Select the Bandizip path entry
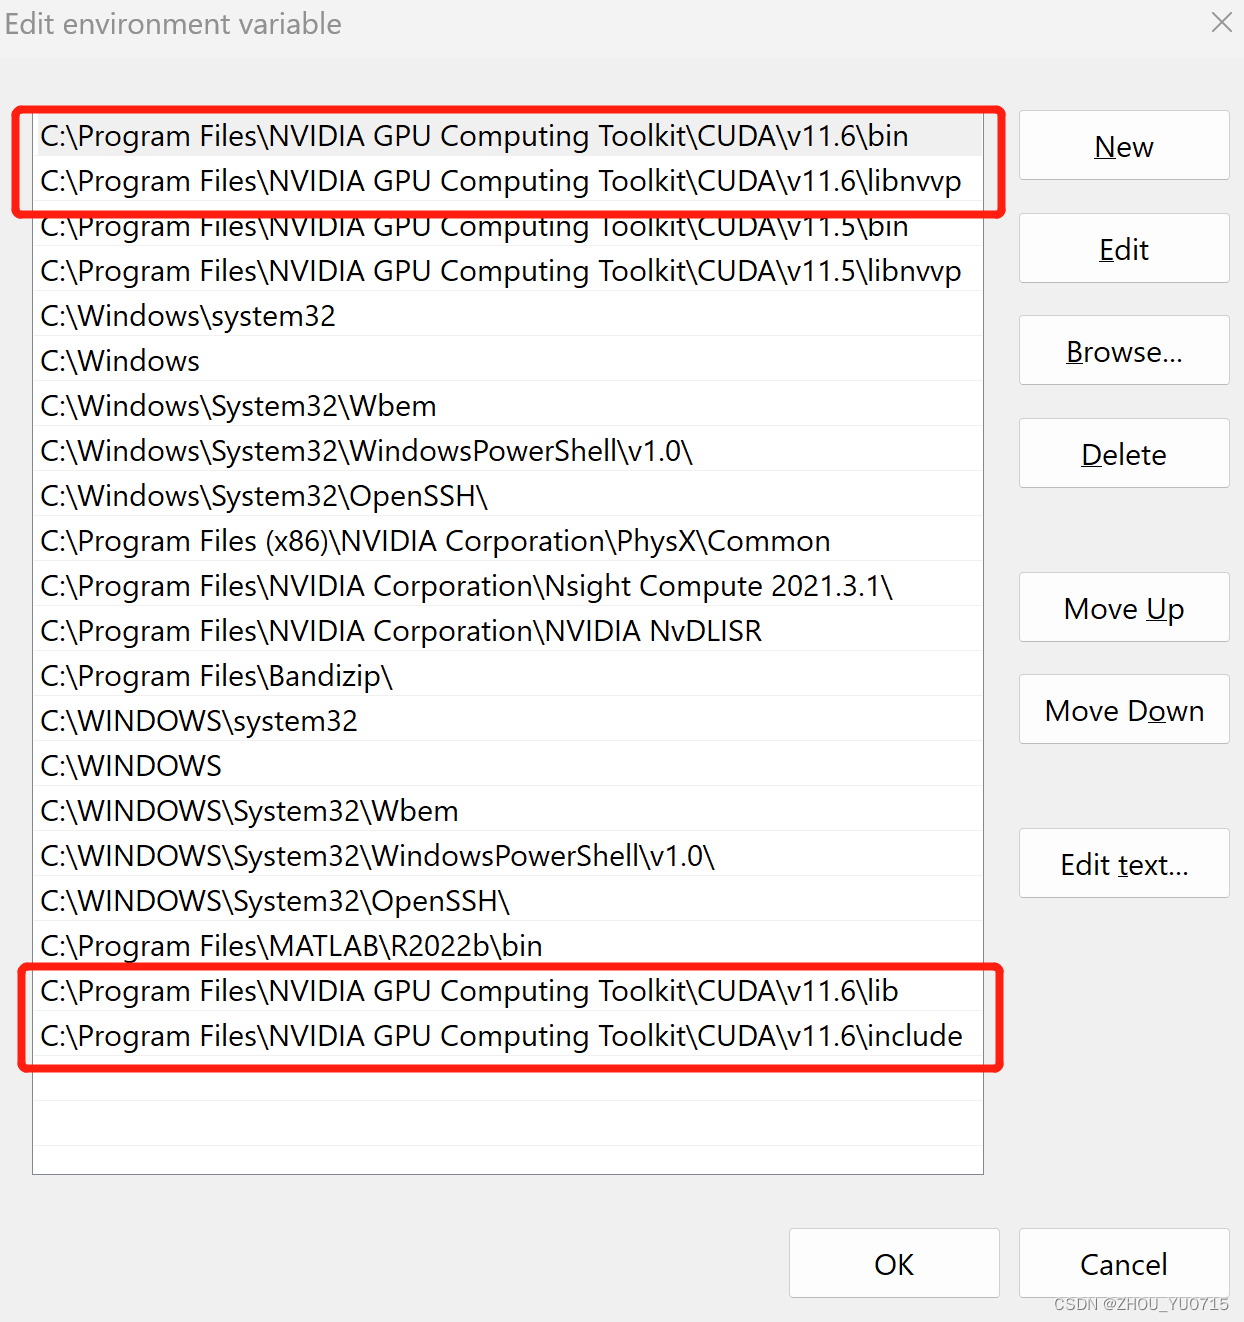This screenshot has width=1244, height=1322. [216, 675]
